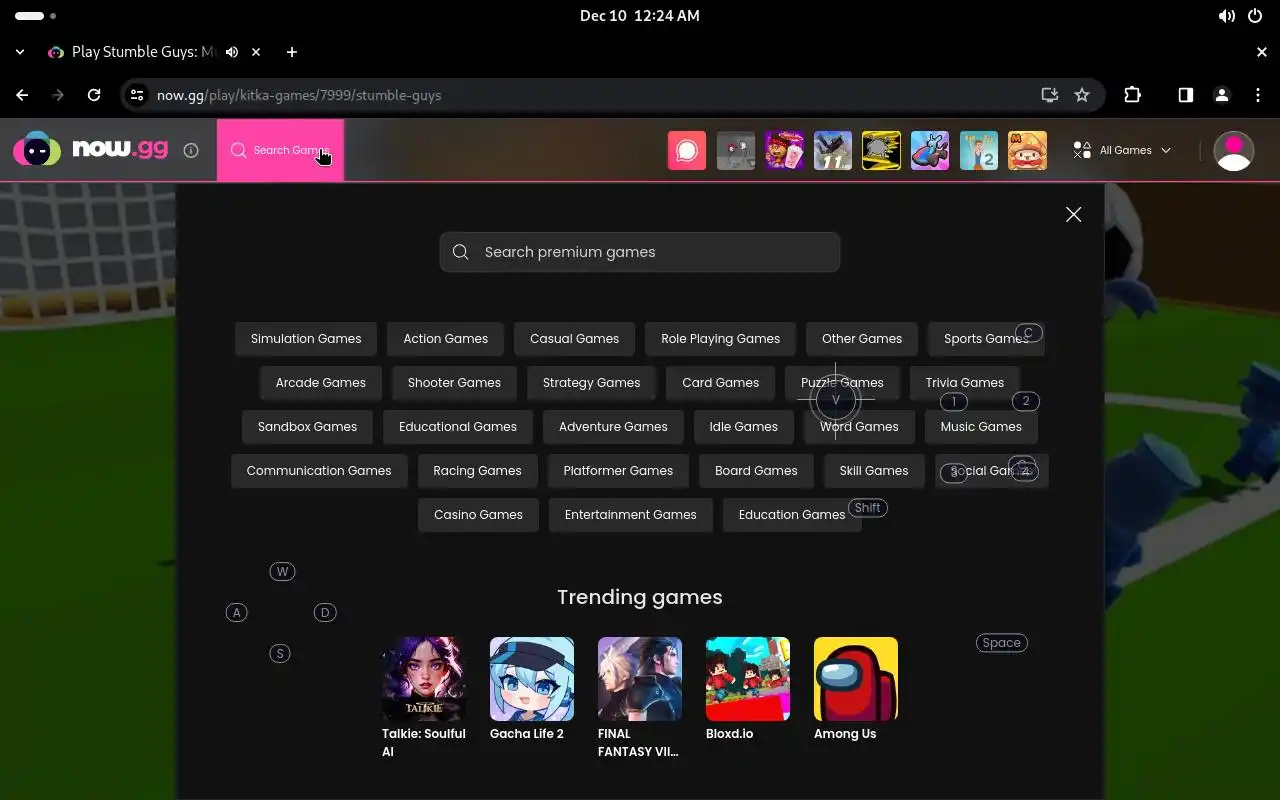
Task: Select the Educational Games category
Action: tap(458, 426)
